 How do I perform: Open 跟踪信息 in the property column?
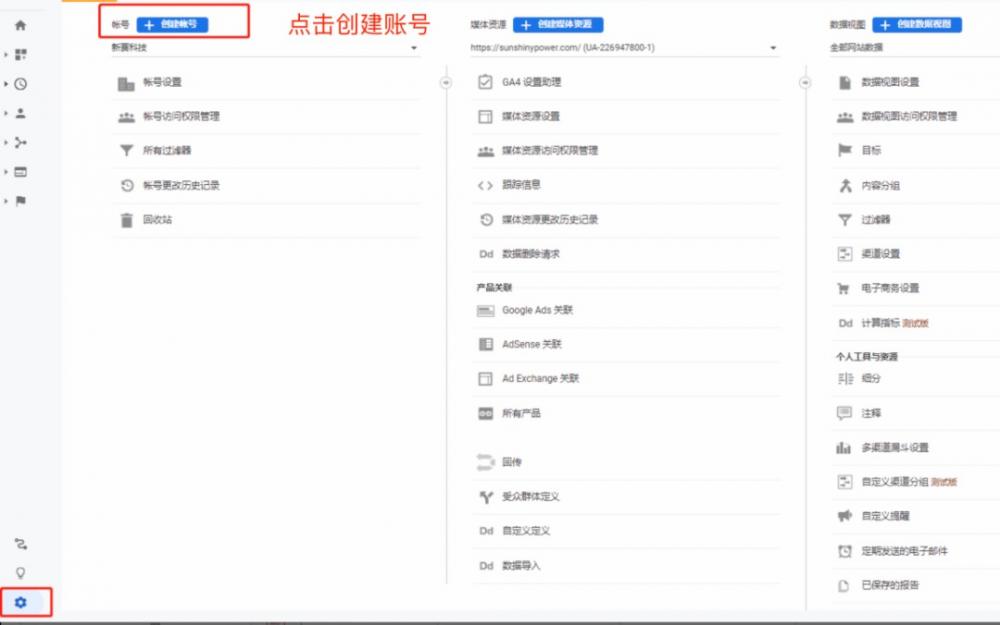pos(523,185)
